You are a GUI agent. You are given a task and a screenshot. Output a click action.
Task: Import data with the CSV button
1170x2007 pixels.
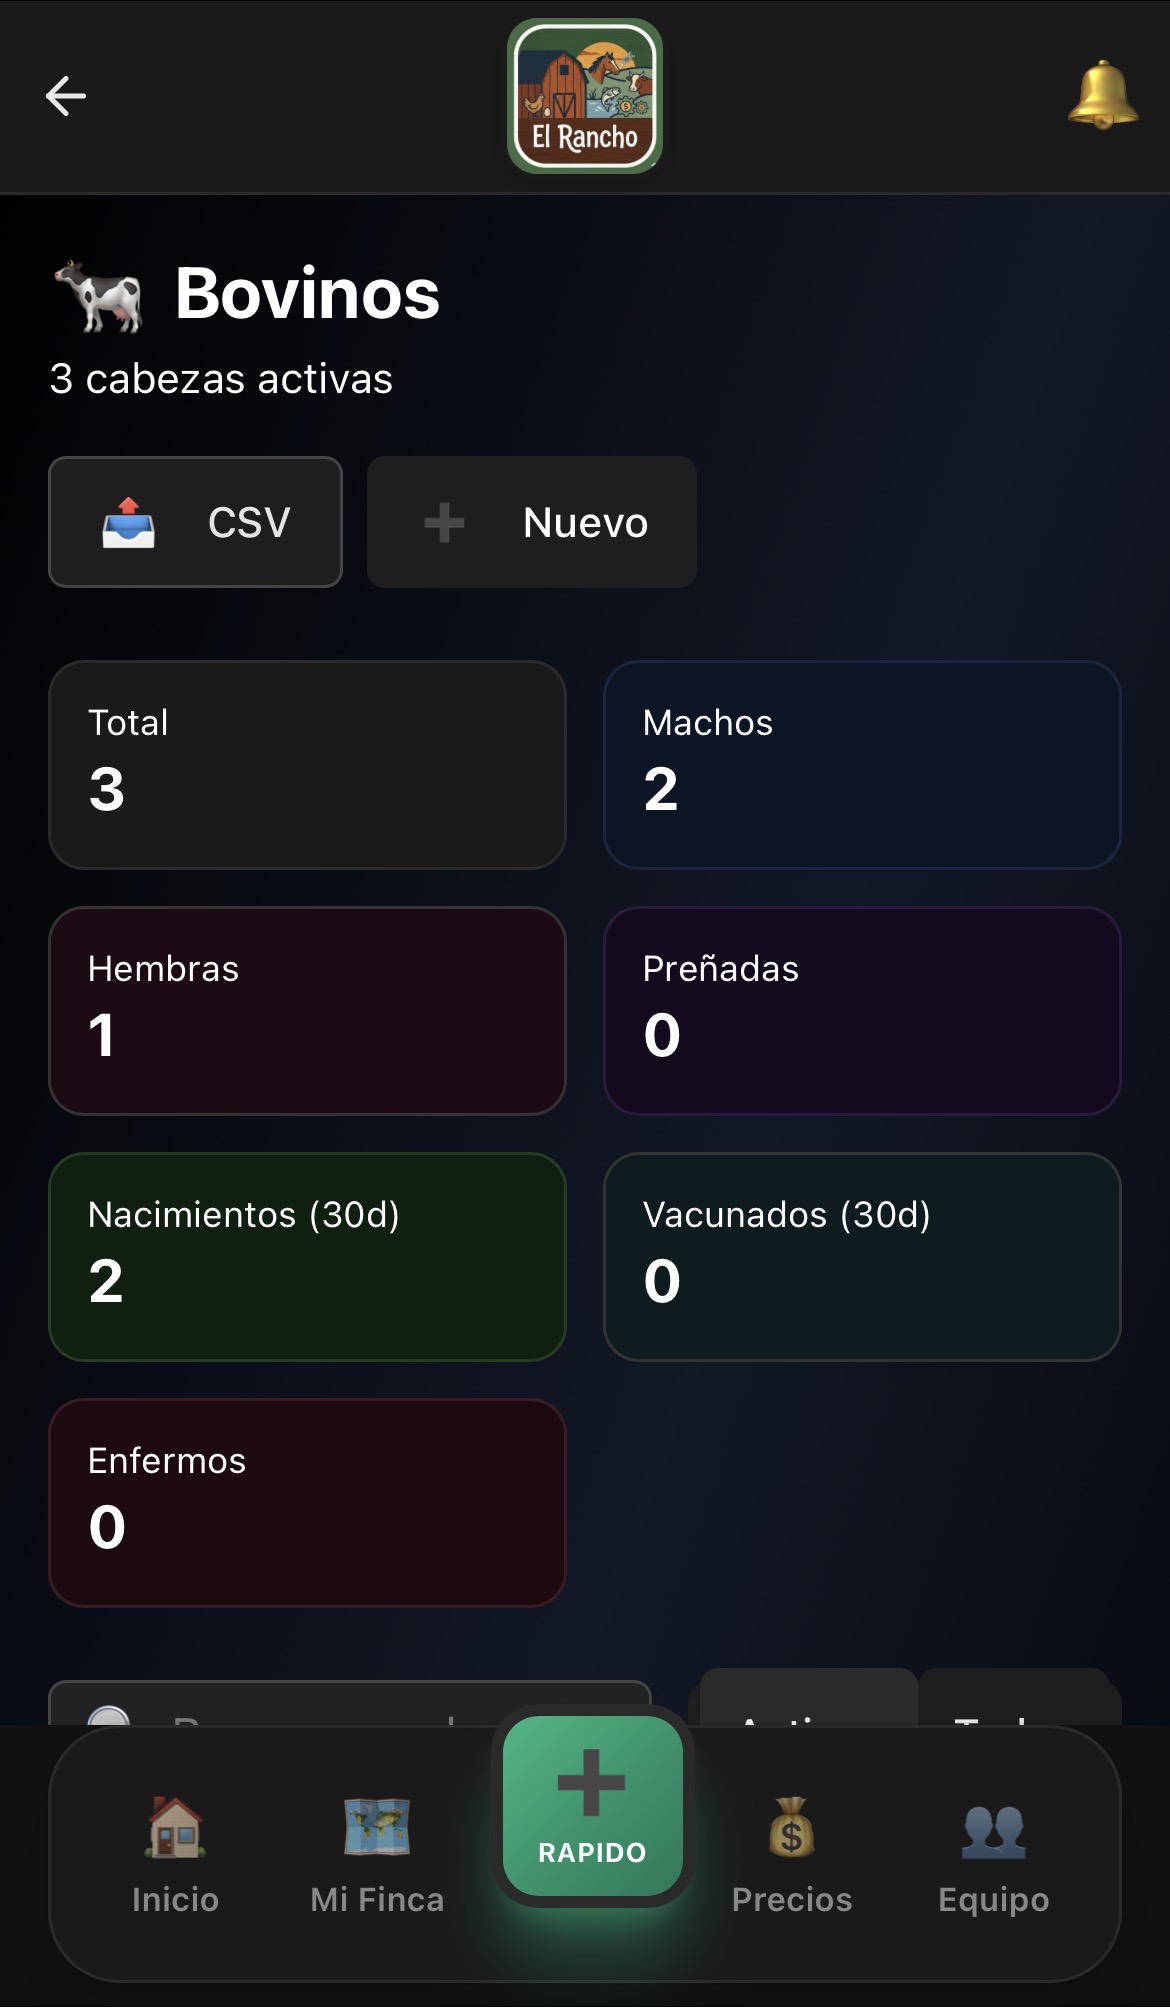196,522
